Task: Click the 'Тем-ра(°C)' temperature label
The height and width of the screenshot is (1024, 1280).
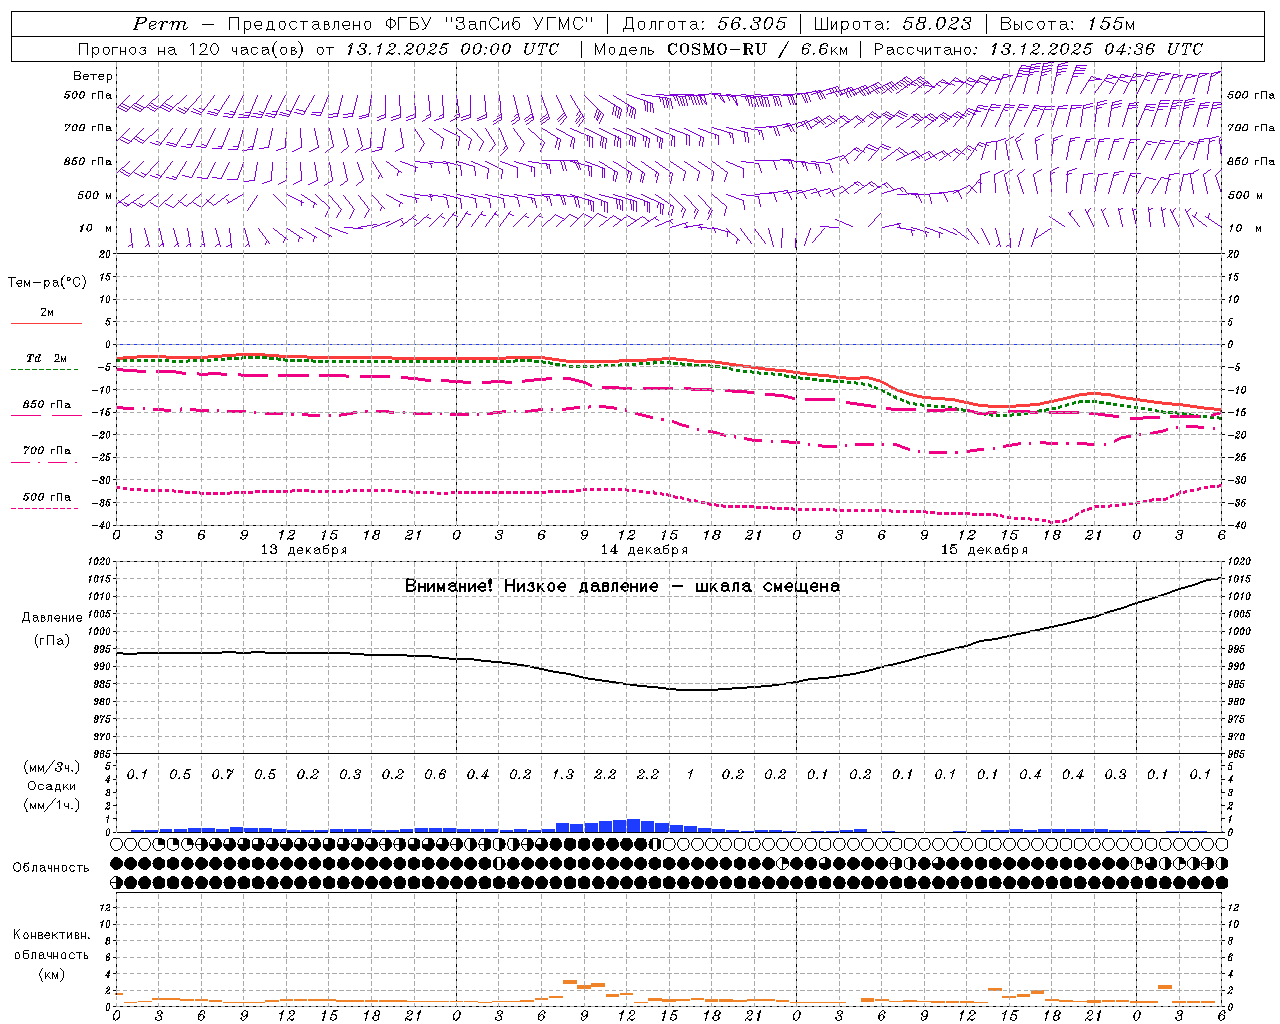Action: click(47, 282)
